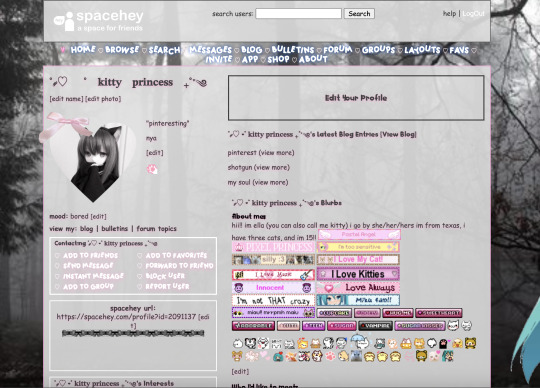The image size is (540, 388).
Task: Click the Vampire stamp badge
Action: (x=375, y=326)
